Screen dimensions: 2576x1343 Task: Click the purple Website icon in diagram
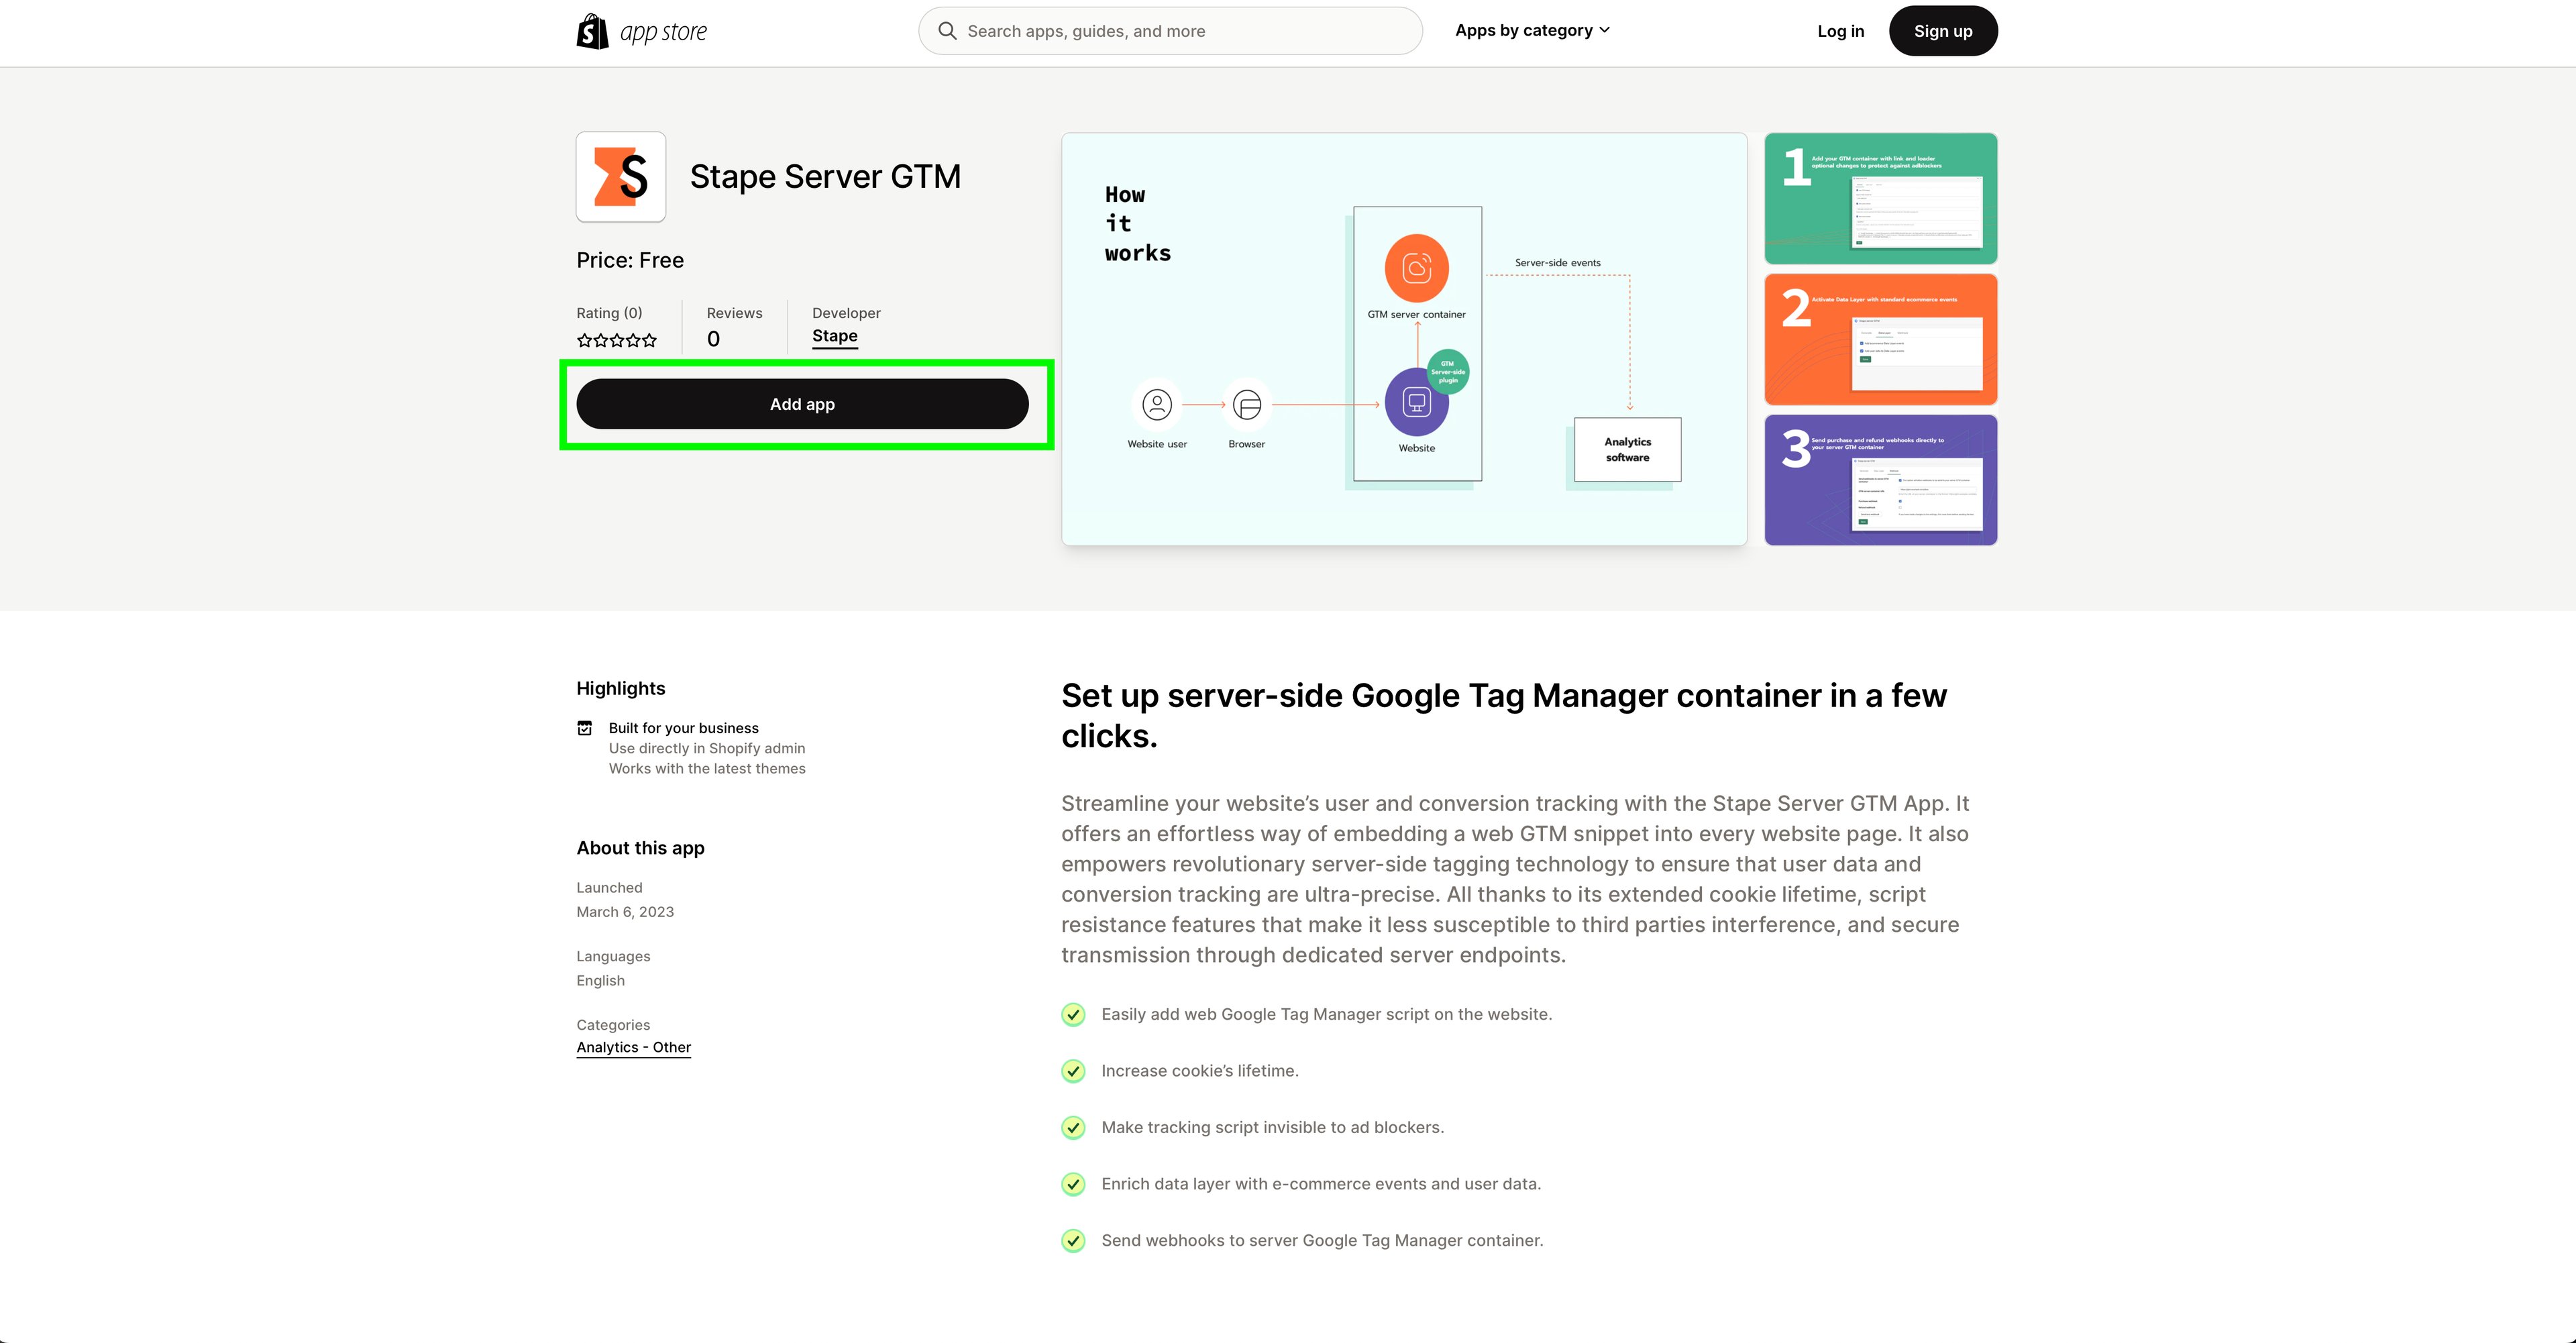[x=1416, y=402]
